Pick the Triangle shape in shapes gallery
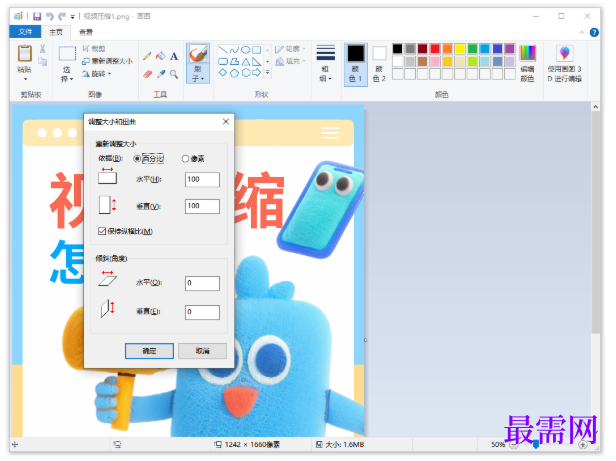The width and height of the screenshot is (616, 461). tap(246, 61)
